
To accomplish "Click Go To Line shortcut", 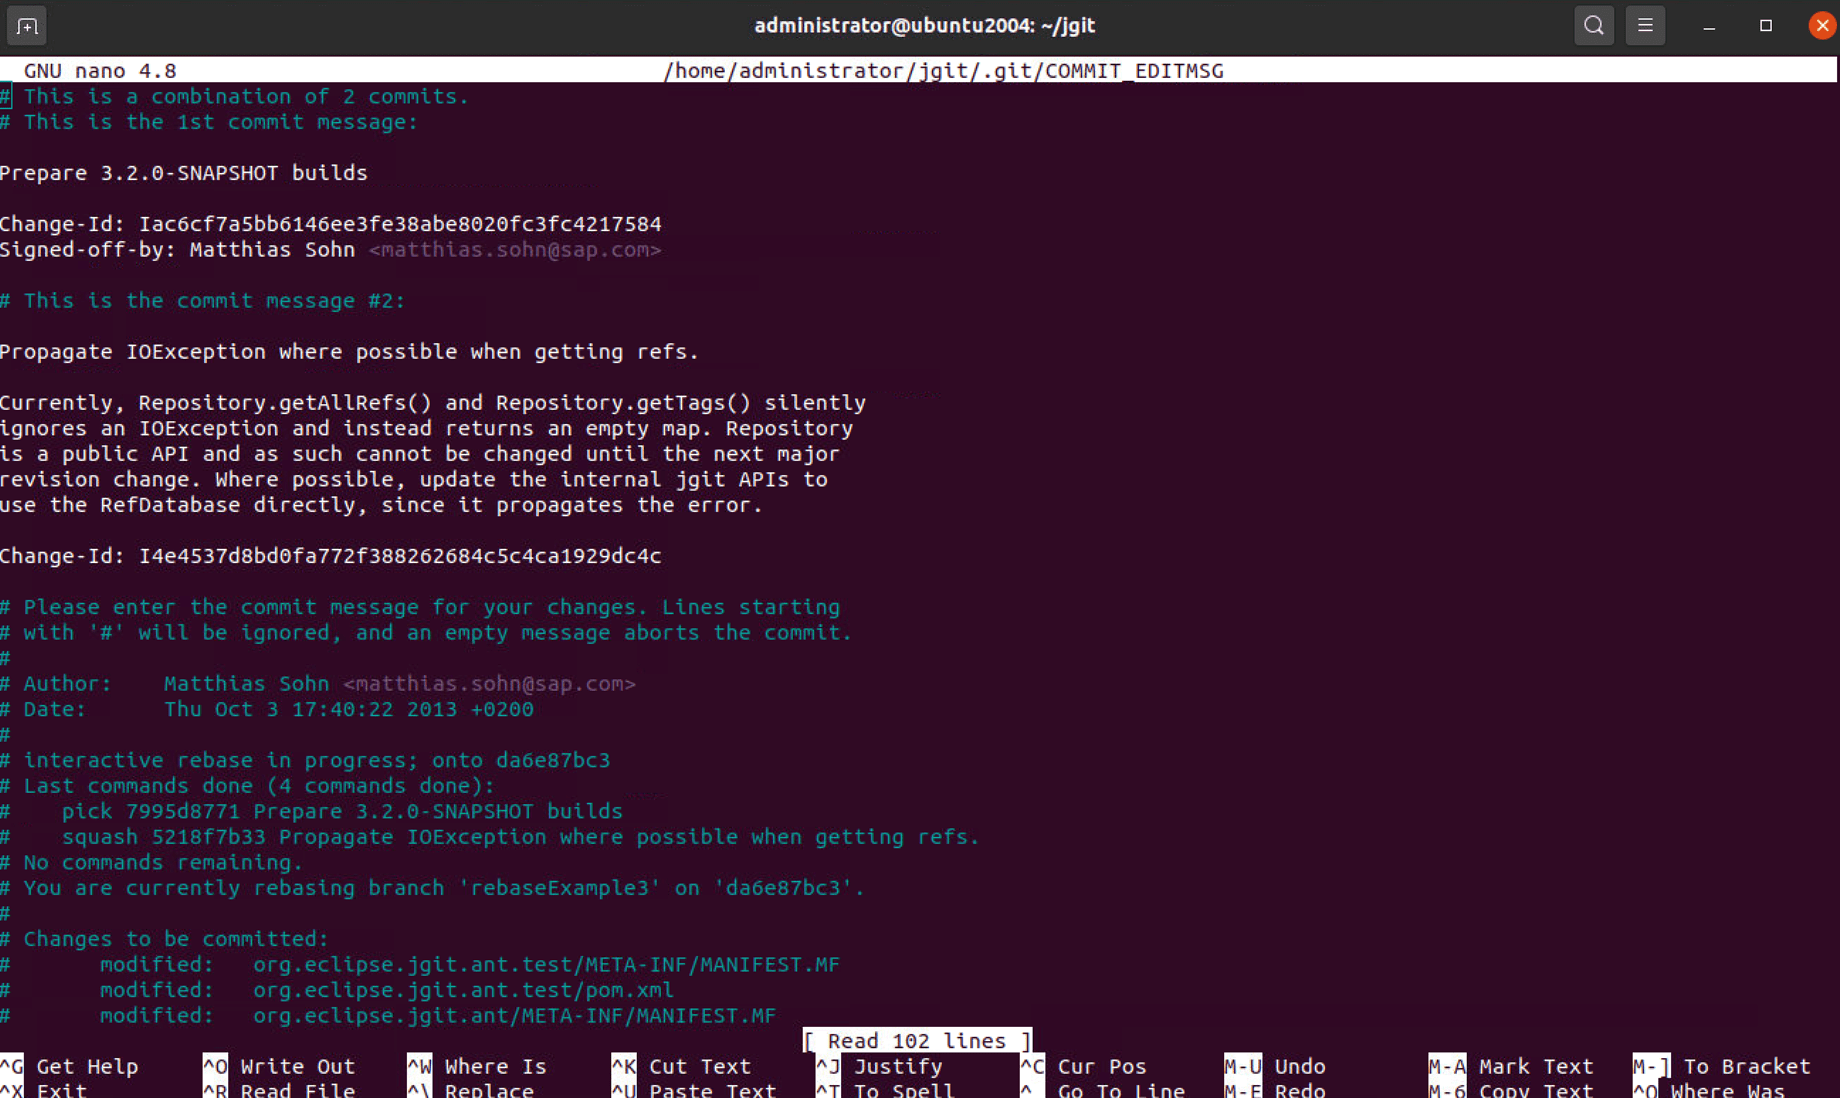I will tap(1122, 1090).
